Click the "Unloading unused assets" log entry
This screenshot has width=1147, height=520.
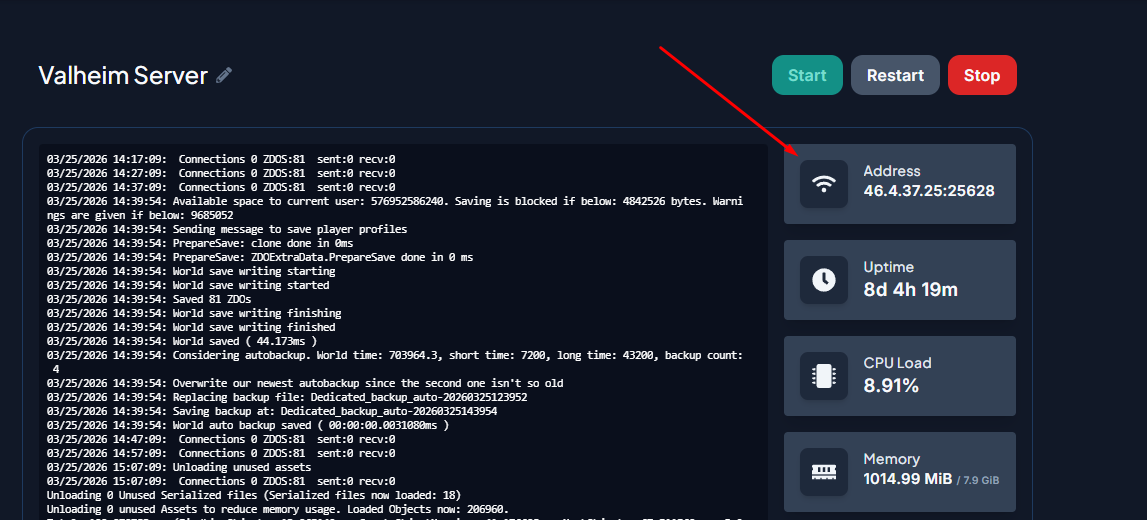click(241, 467)
